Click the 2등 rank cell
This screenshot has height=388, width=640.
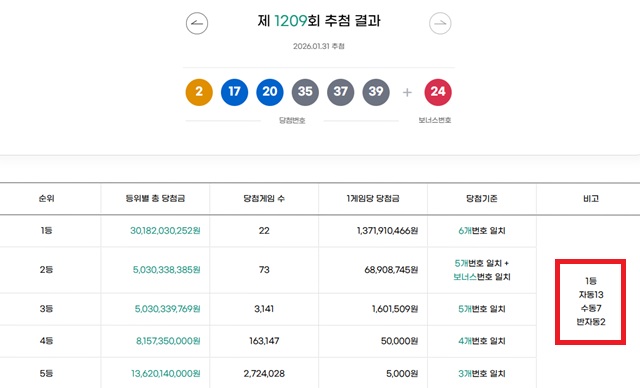[x=47, y=270]
